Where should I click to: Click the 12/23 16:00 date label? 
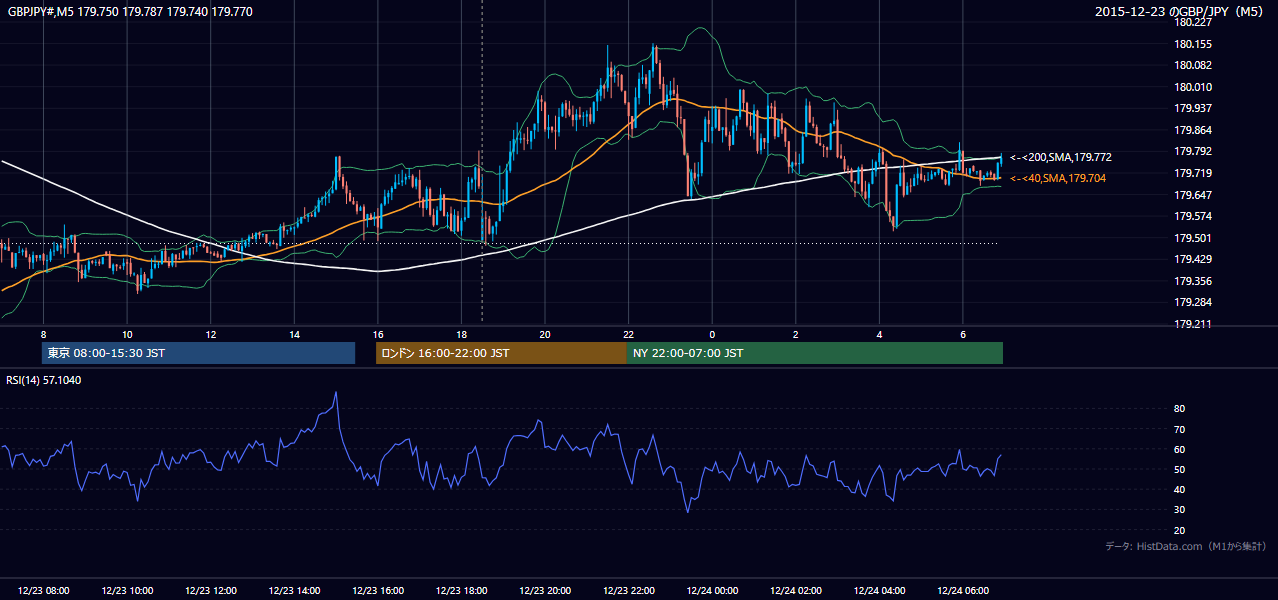(378, 591)
